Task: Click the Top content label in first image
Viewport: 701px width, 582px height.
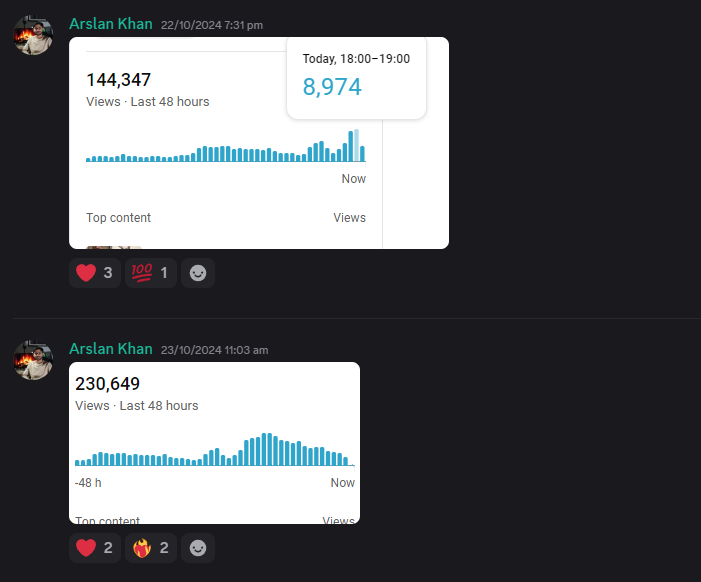Action: [x=118, y=218]
